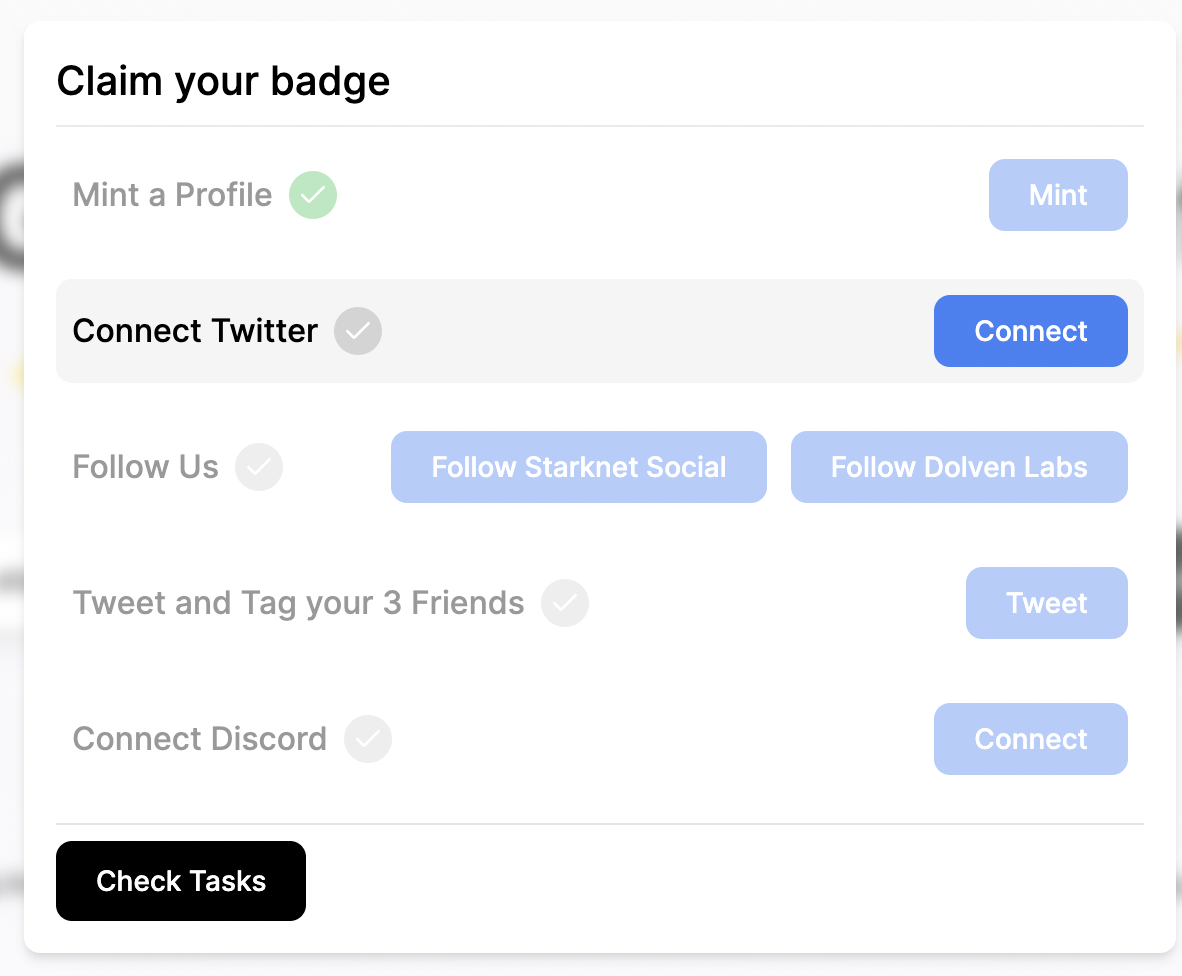Click the checkmark icon next to Connect Discord
1182x976 pixels.
point(368,739)
